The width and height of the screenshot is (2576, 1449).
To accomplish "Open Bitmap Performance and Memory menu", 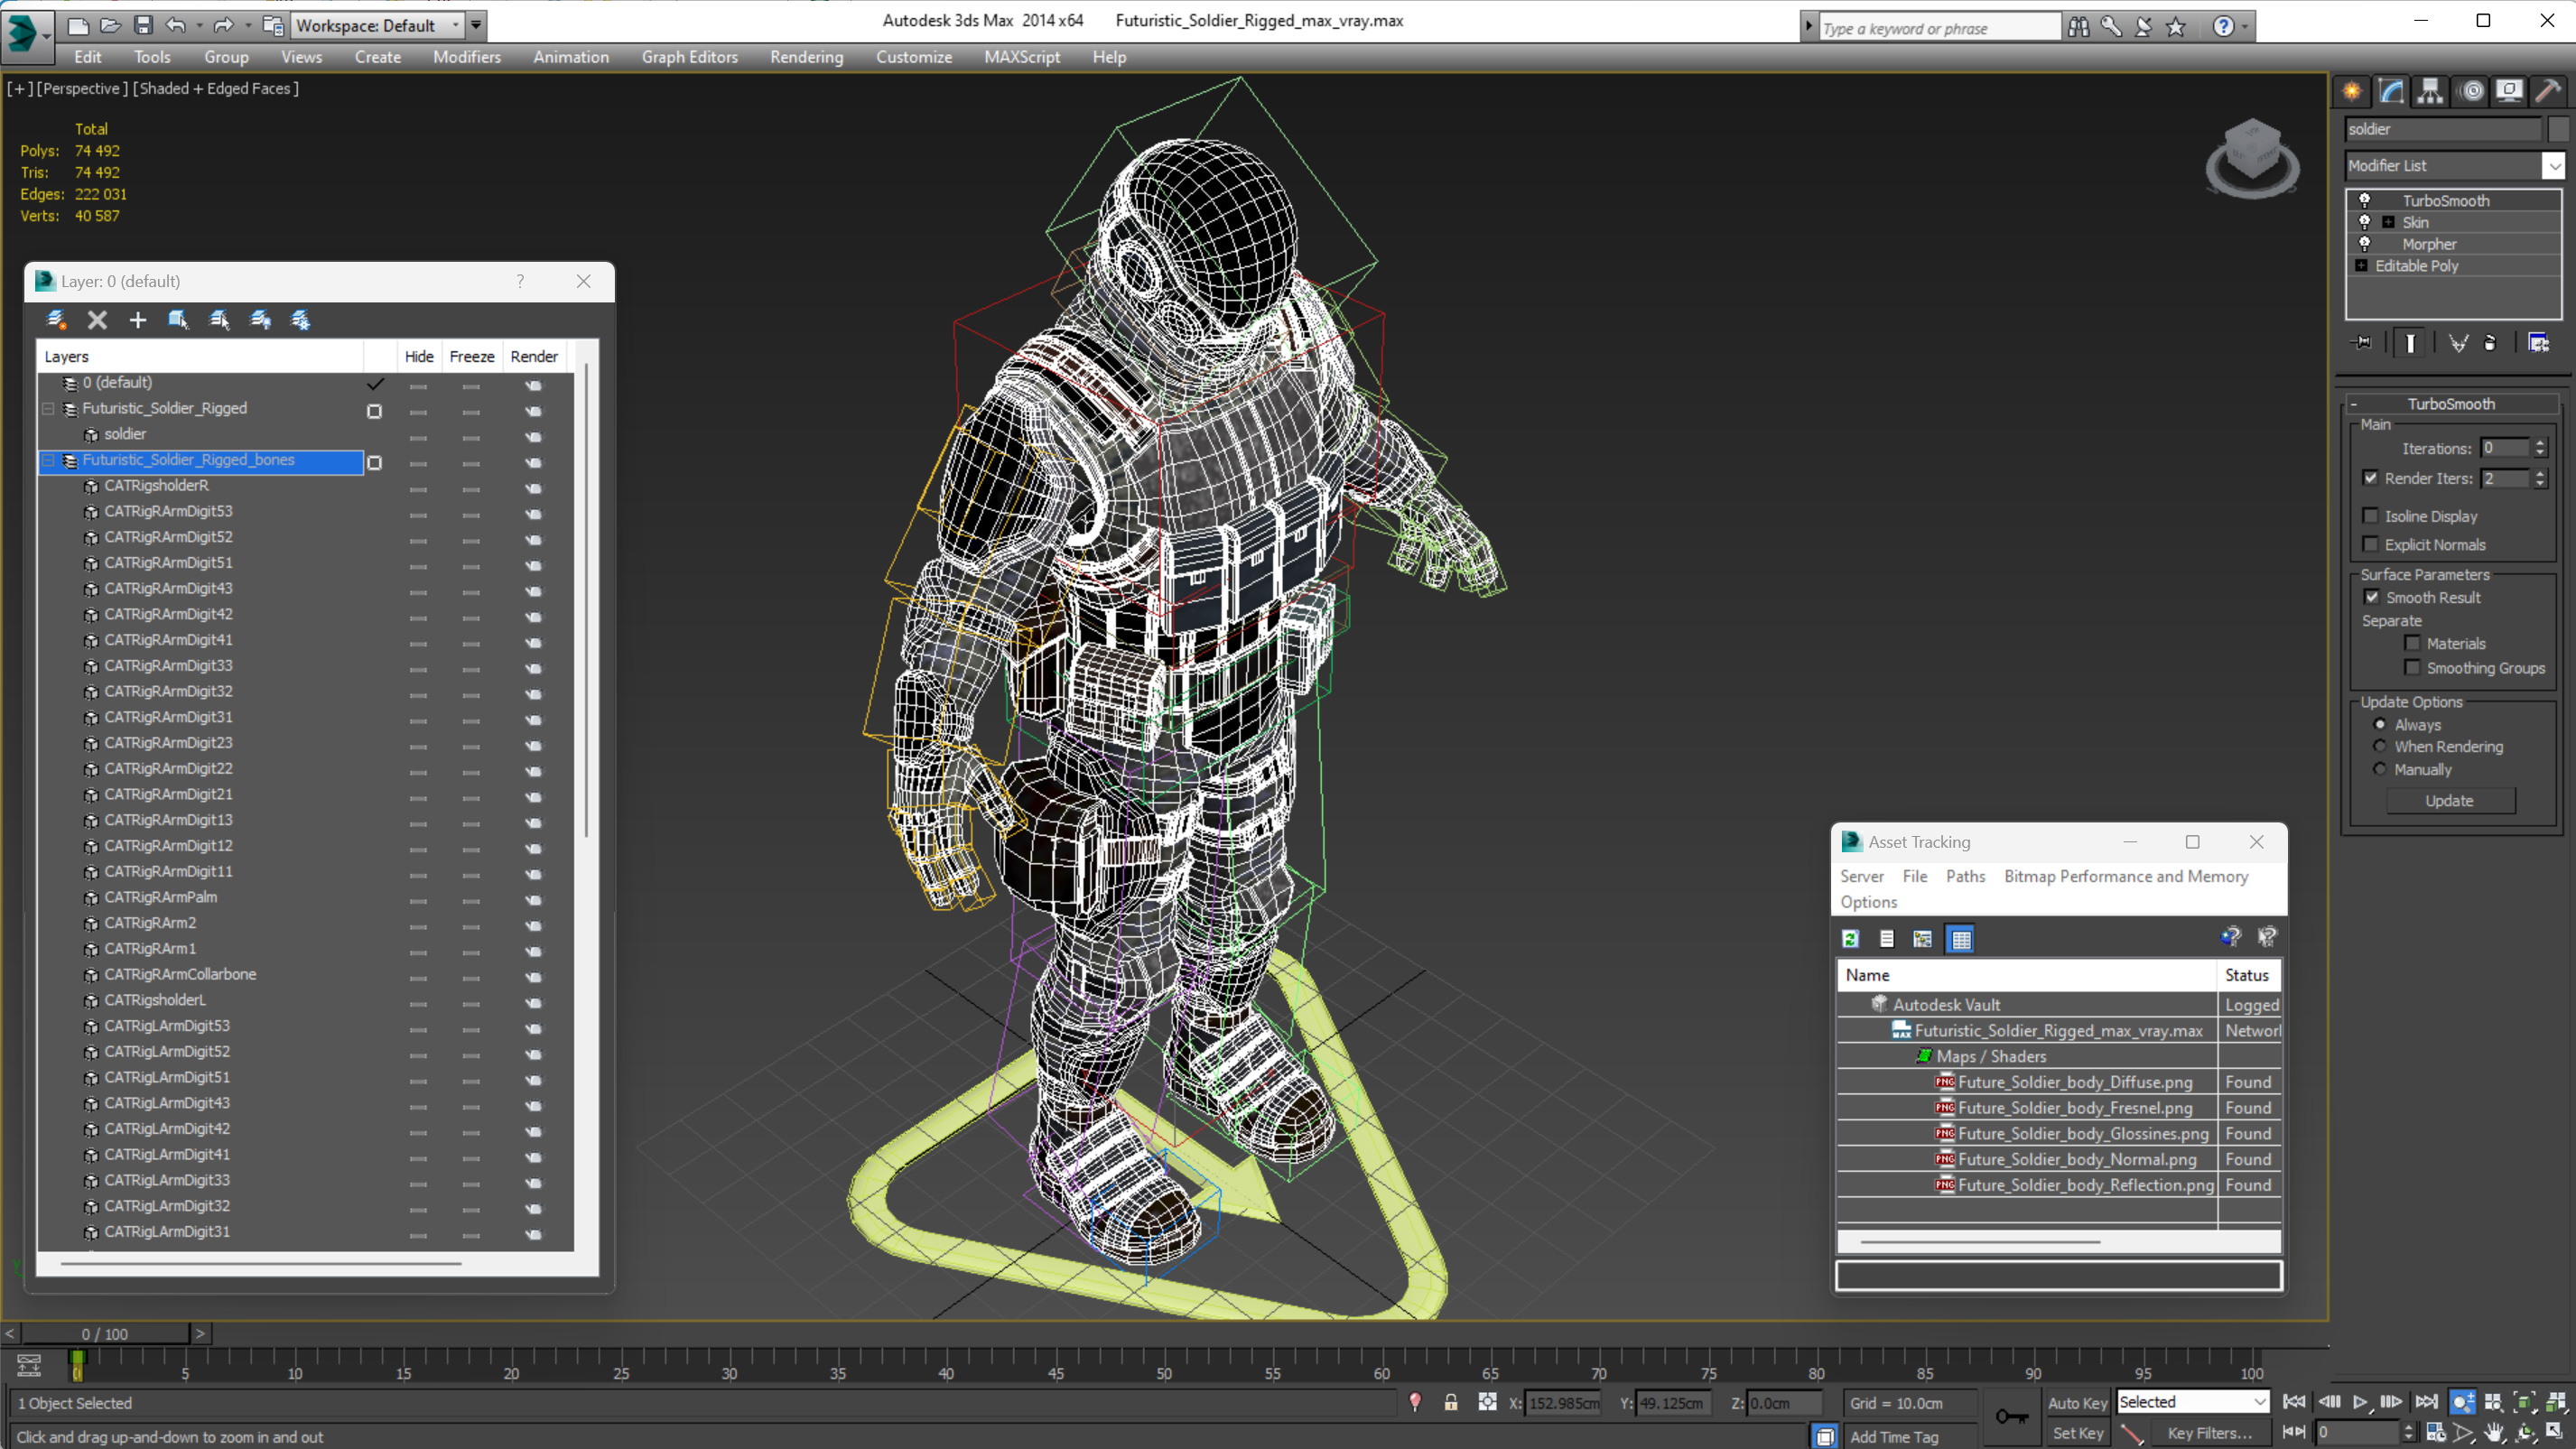I will coord(2125,876).
